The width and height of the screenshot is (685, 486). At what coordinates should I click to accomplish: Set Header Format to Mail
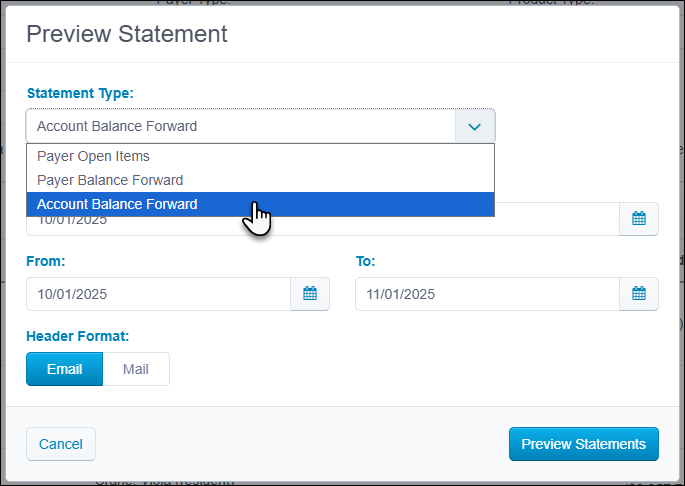[136, 369]
